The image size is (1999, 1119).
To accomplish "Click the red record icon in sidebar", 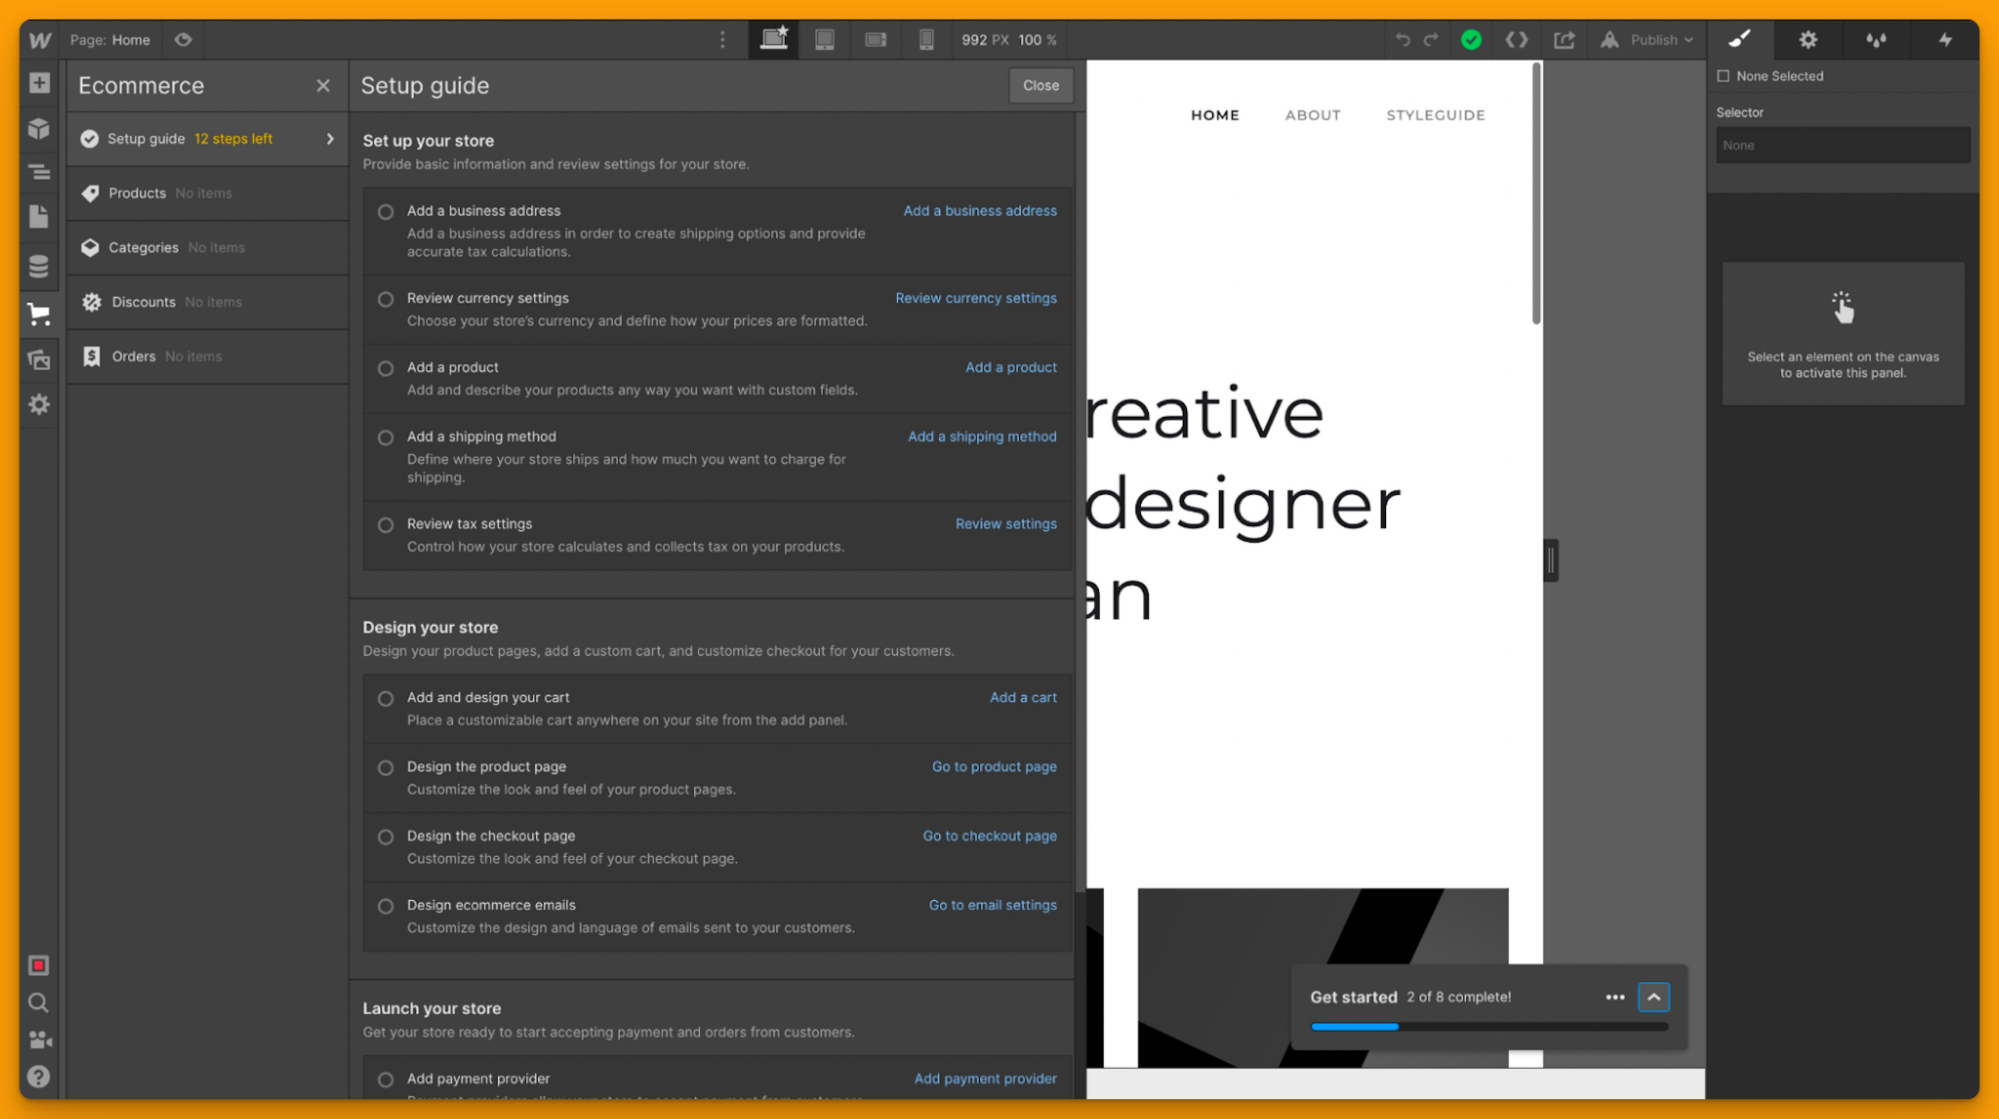I will coord(39,965).
